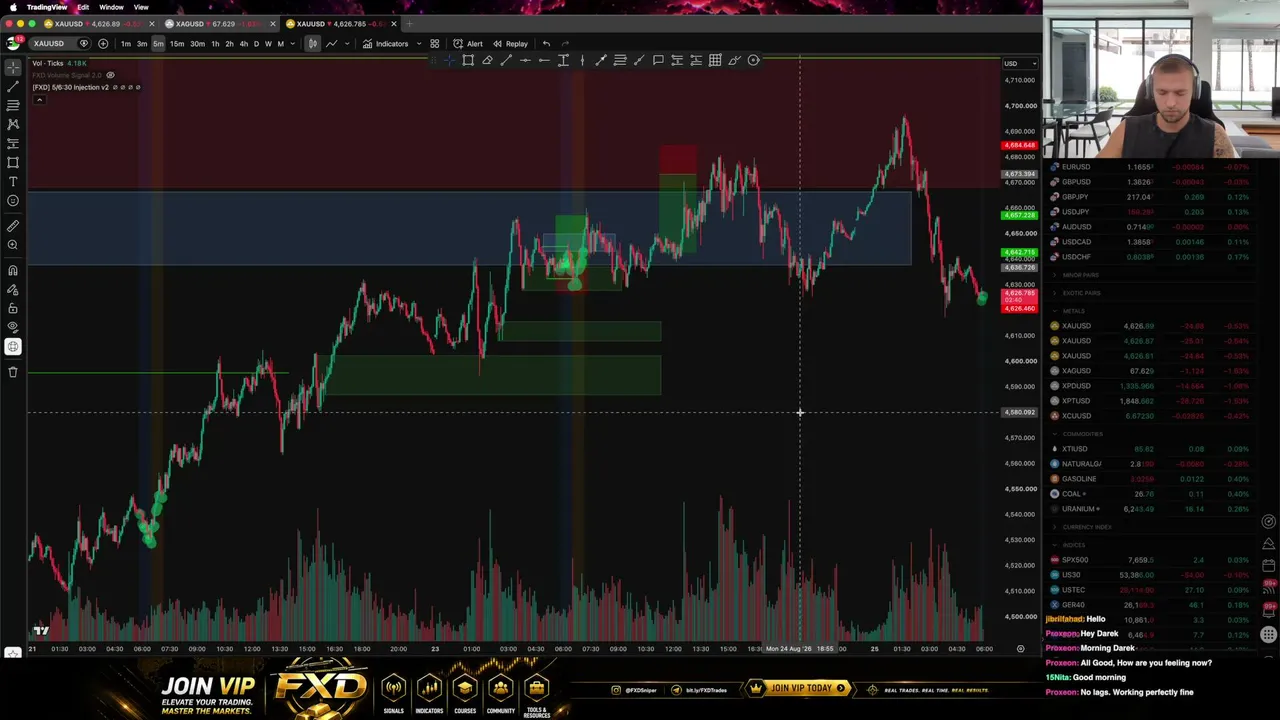Click the trash remove objects icon

coord(13,372)
